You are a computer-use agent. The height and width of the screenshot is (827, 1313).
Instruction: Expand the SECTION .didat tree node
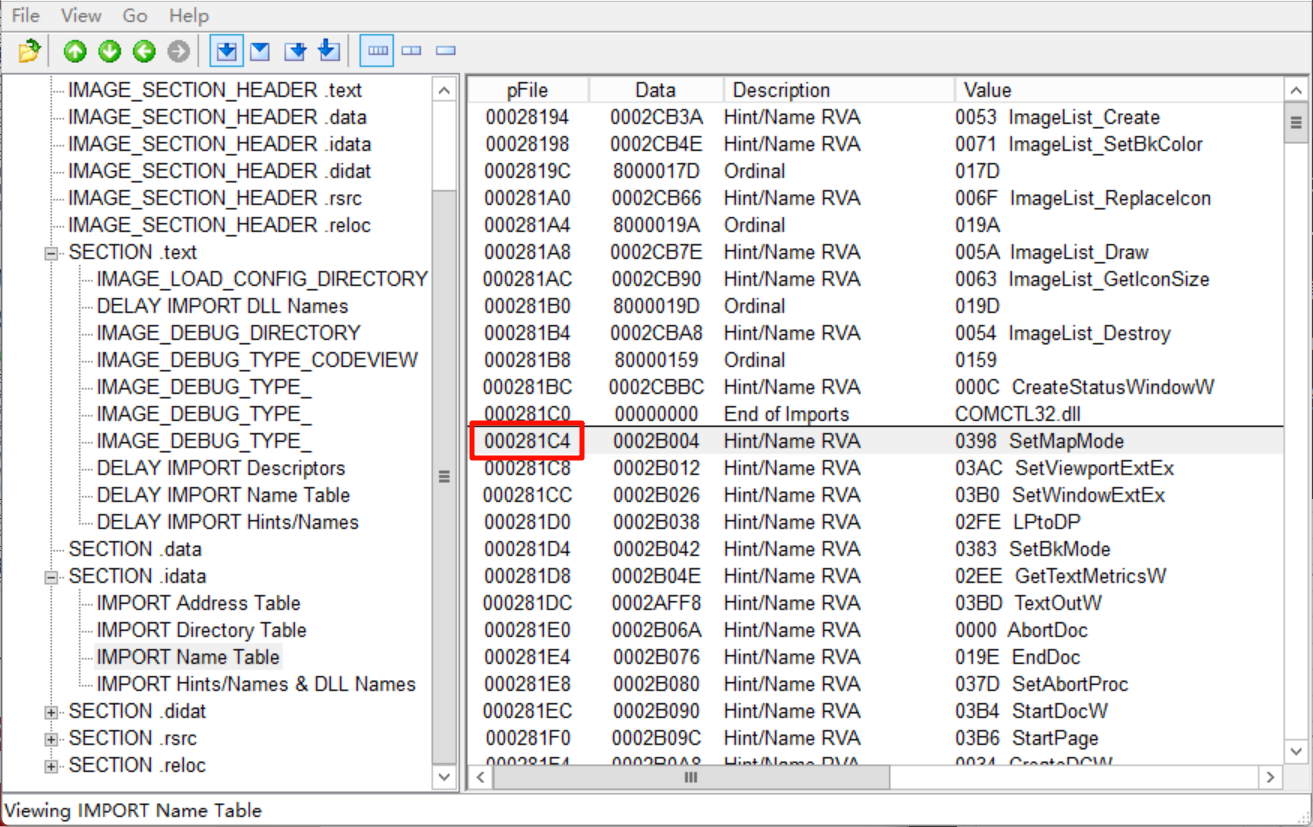tap(51, 712)
